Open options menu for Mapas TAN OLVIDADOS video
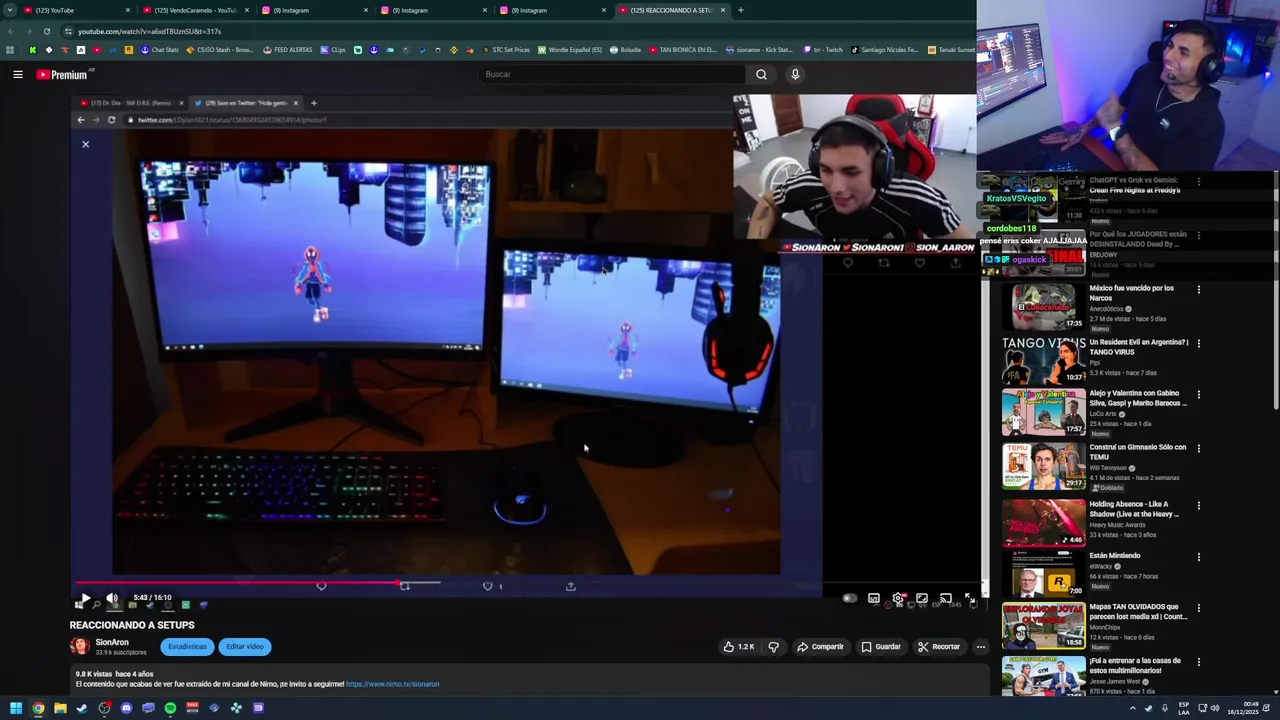 click(1198, 608)
